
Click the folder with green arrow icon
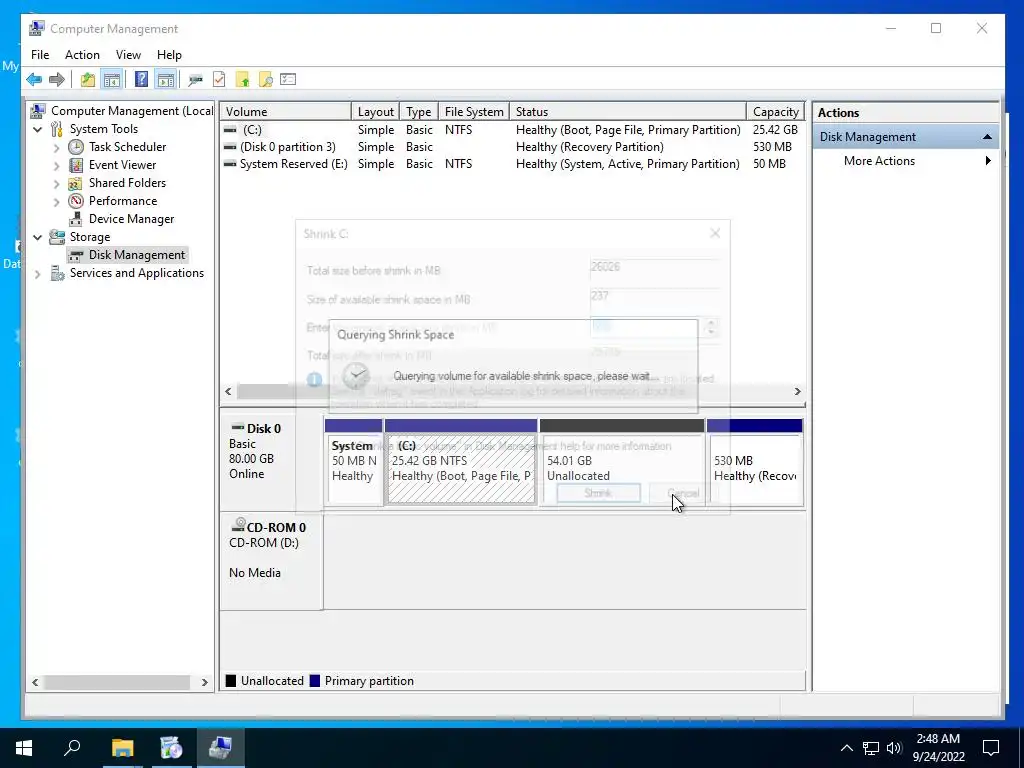[242, 80]
